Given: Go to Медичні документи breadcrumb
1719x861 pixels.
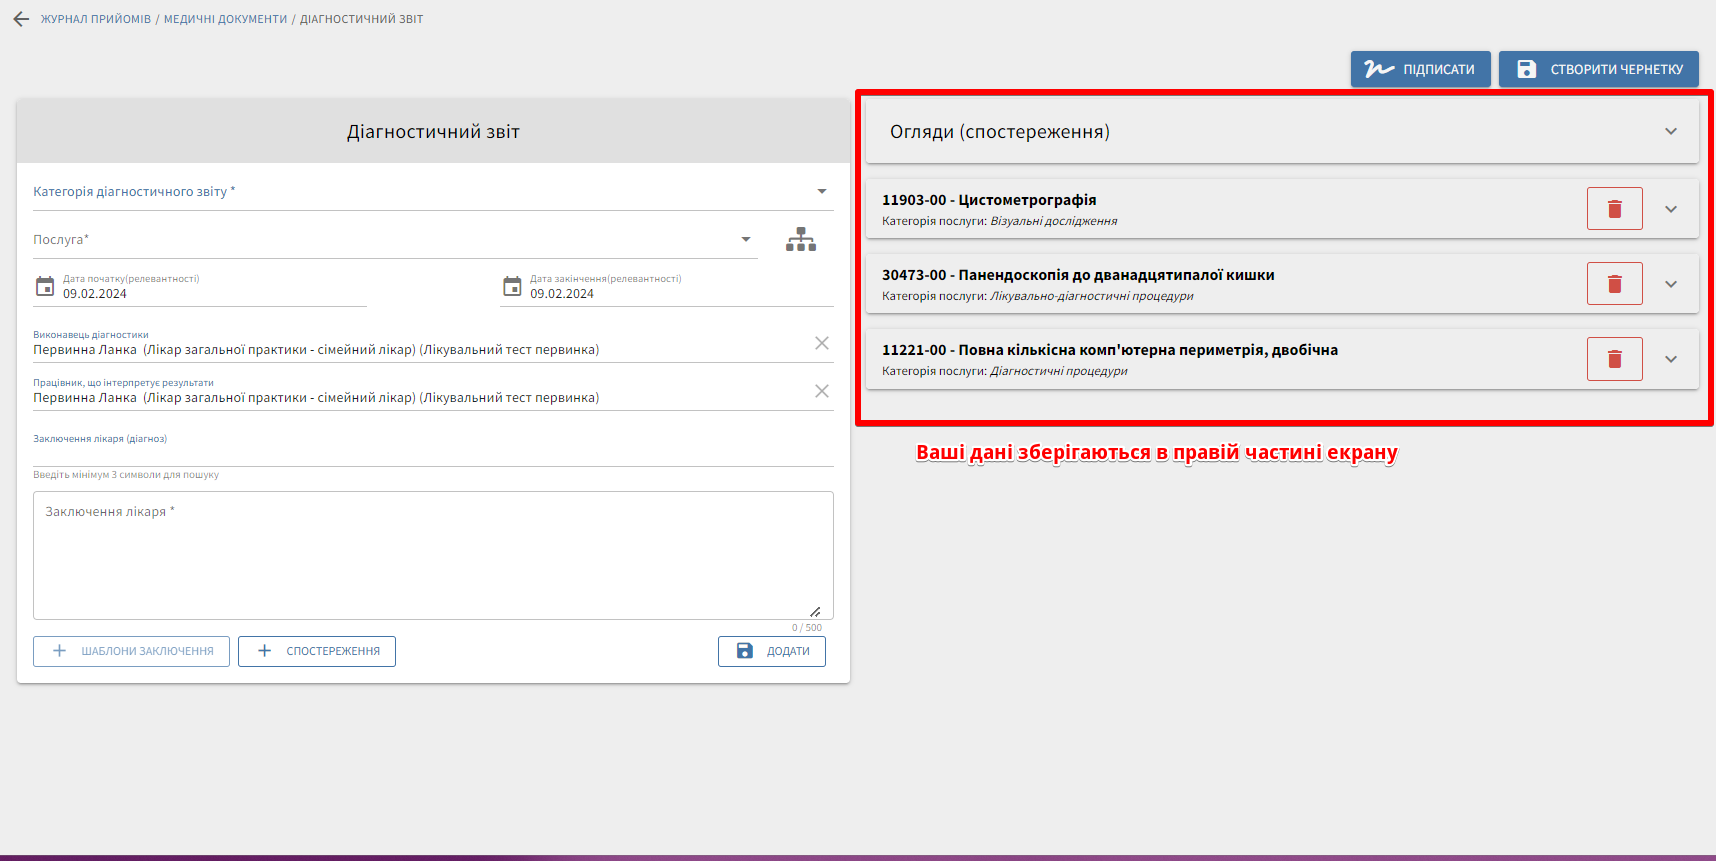Looking at the screenshot, I should point(225,19).
